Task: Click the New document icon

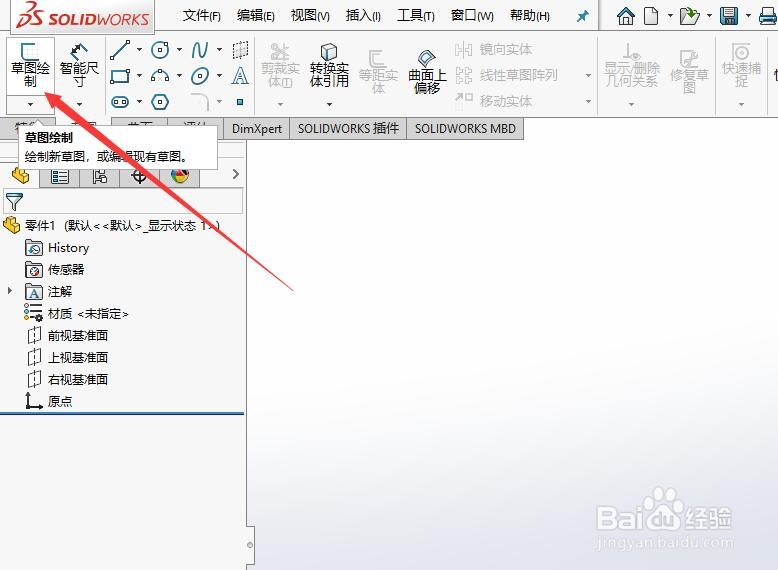Action: 651,16
